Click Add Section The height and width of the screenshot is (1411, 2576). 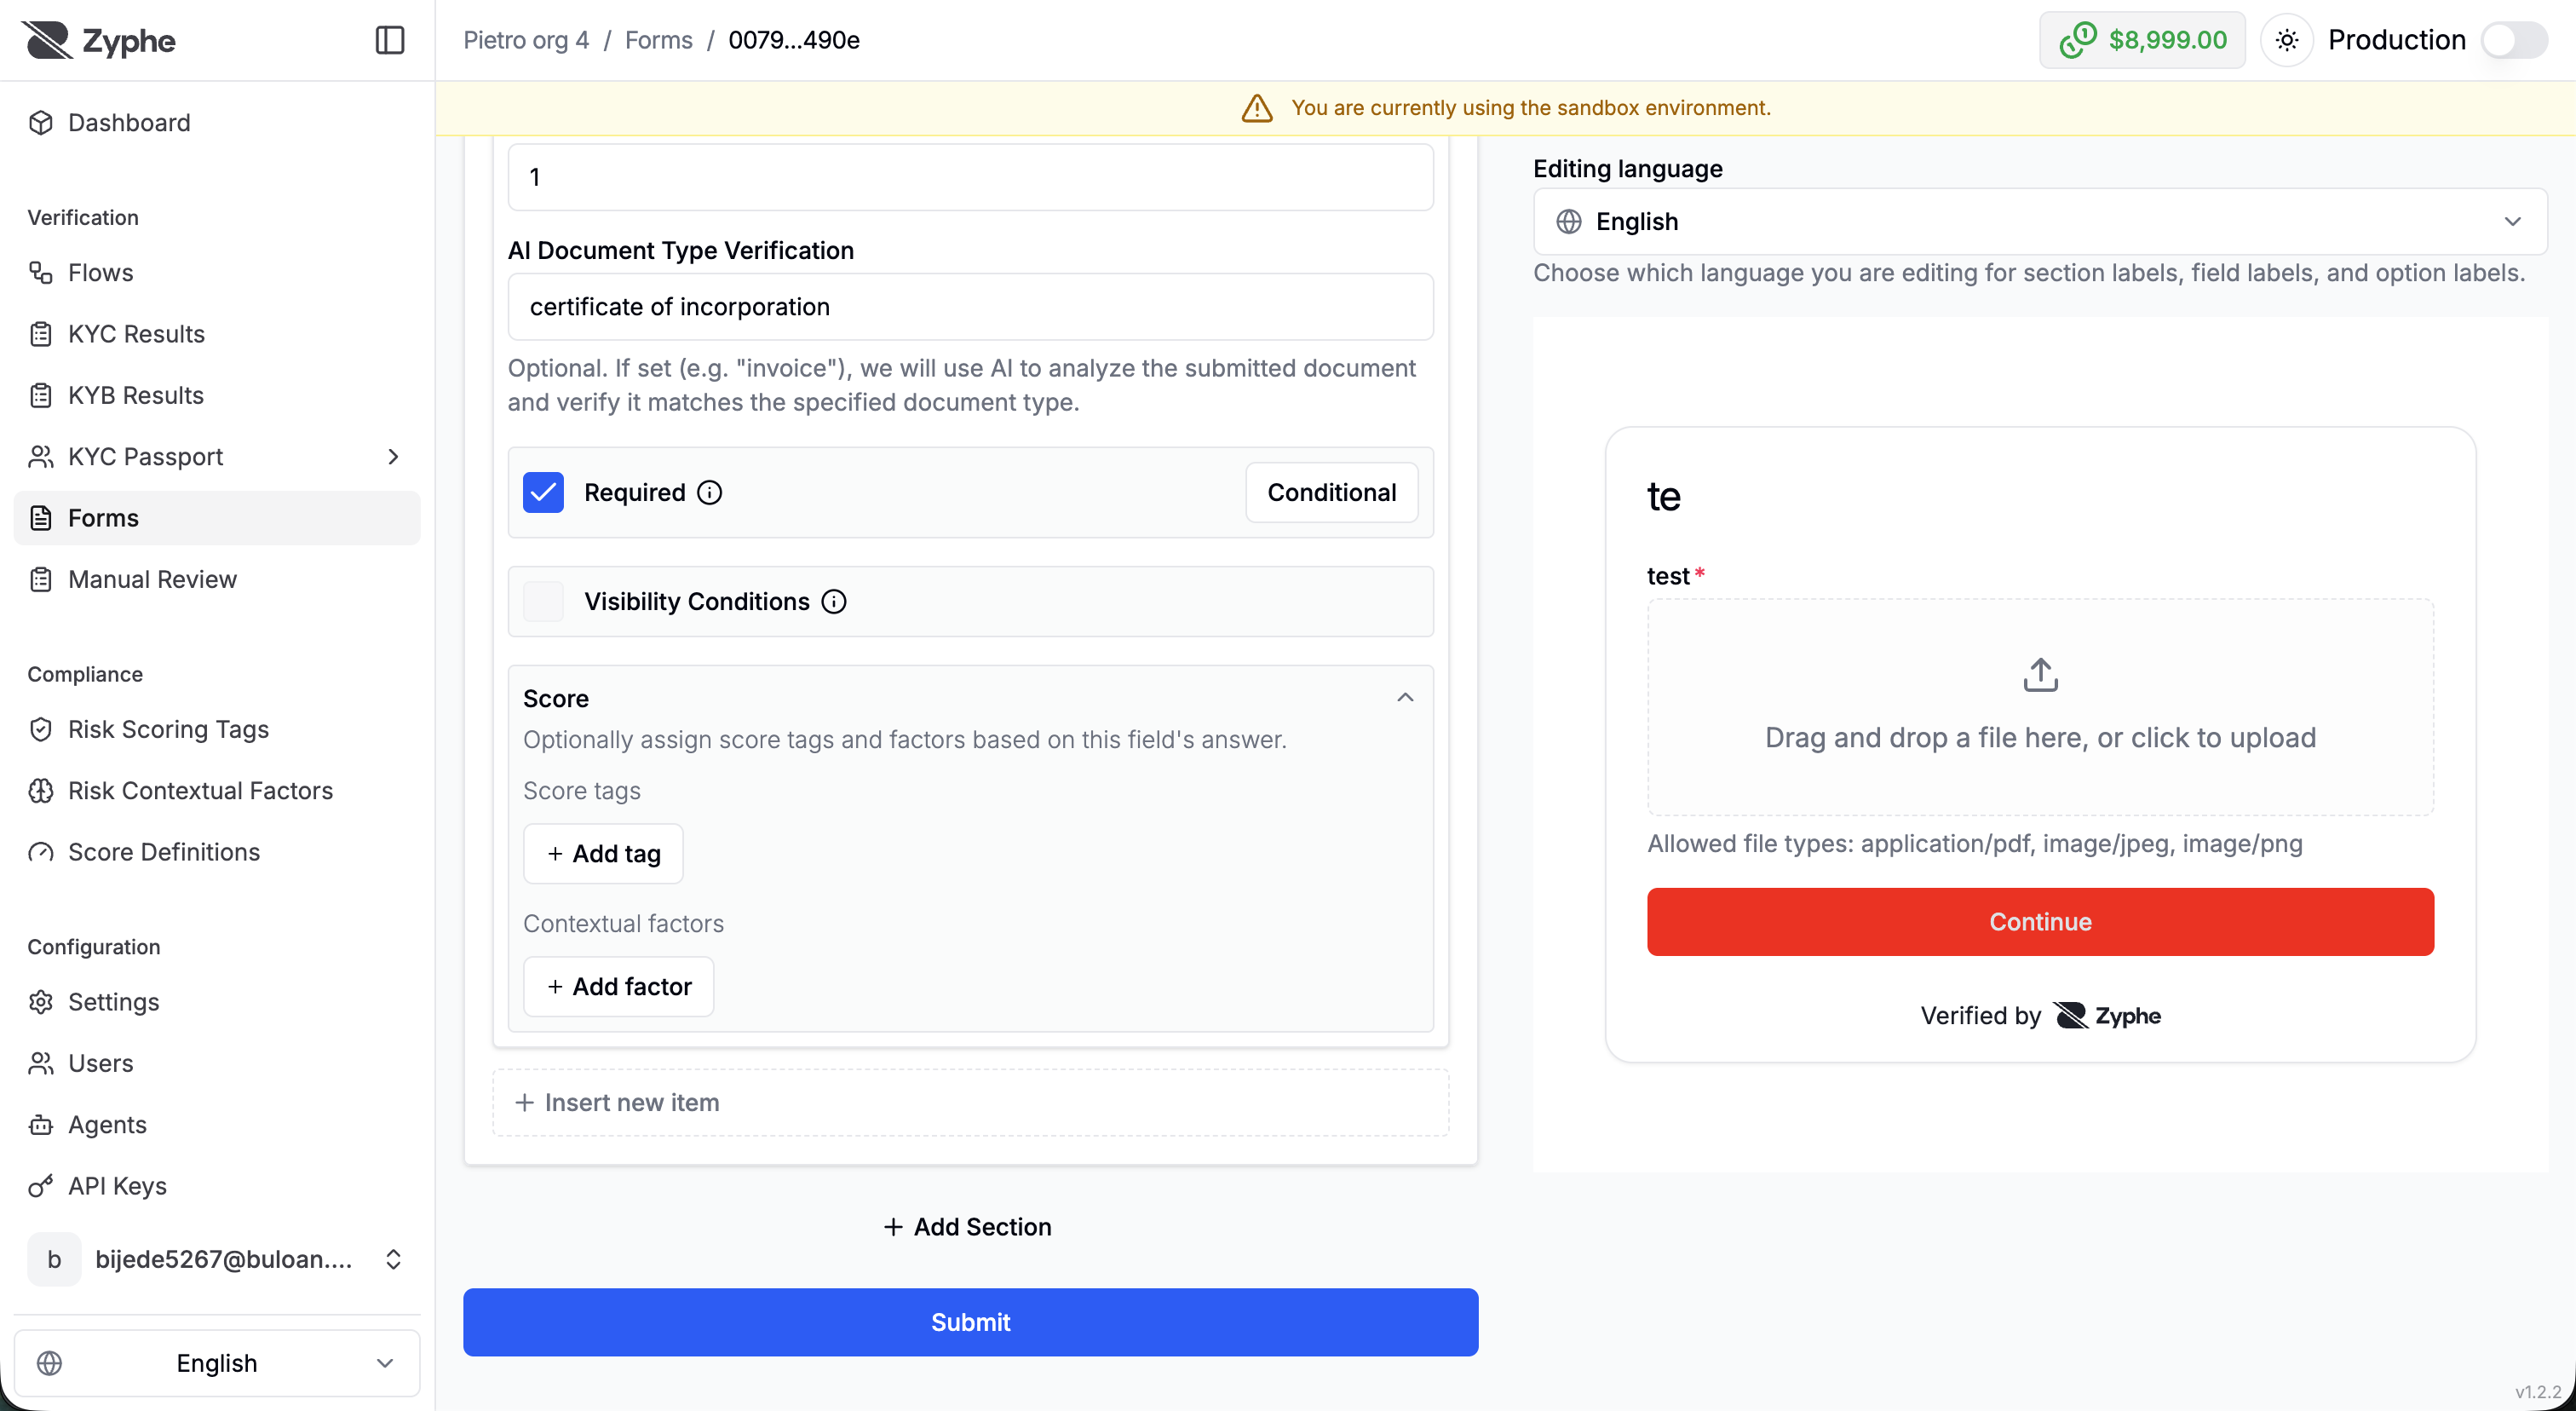click(968, 1226)
